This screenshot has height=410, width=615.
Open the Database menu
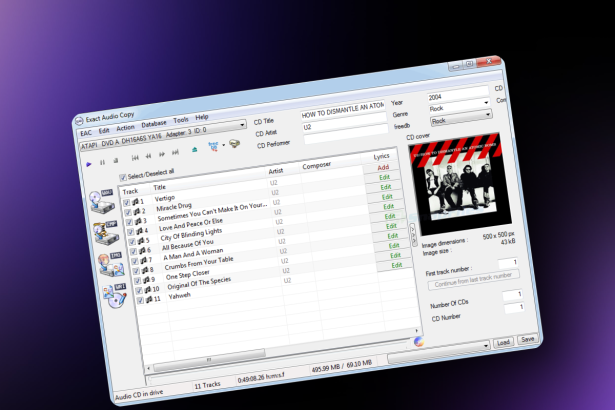(154, 124)
